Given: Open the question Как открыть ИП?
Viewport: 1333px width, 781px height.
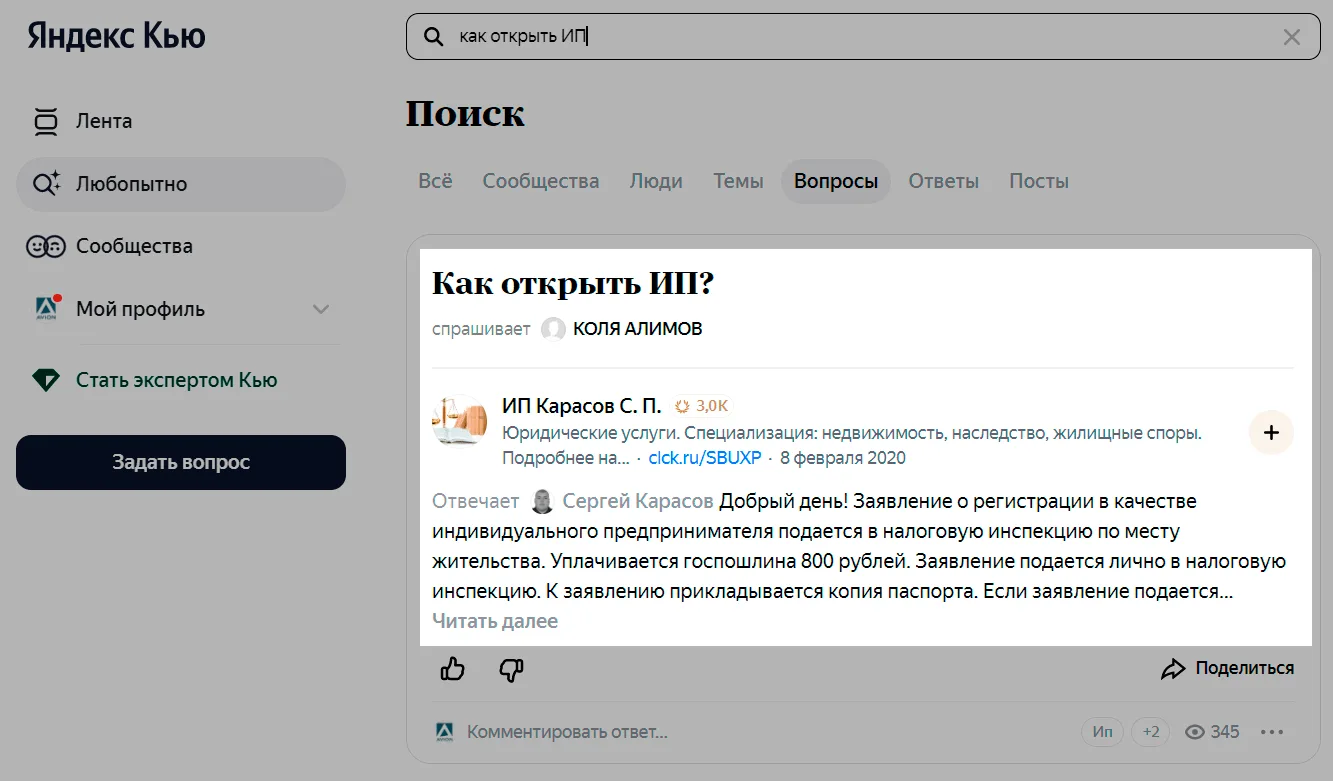Looking at the screenshot, I should (573, 284).
